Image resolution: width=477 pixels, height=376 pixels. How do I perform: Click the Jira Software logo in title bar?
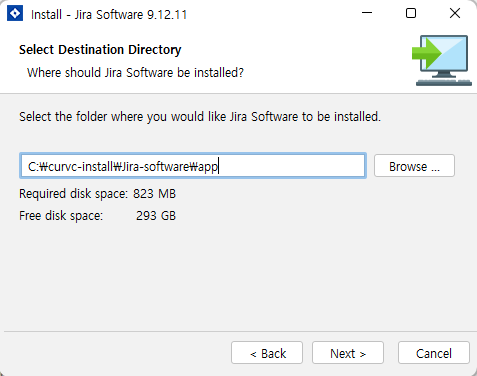click(x=15, y=14)
